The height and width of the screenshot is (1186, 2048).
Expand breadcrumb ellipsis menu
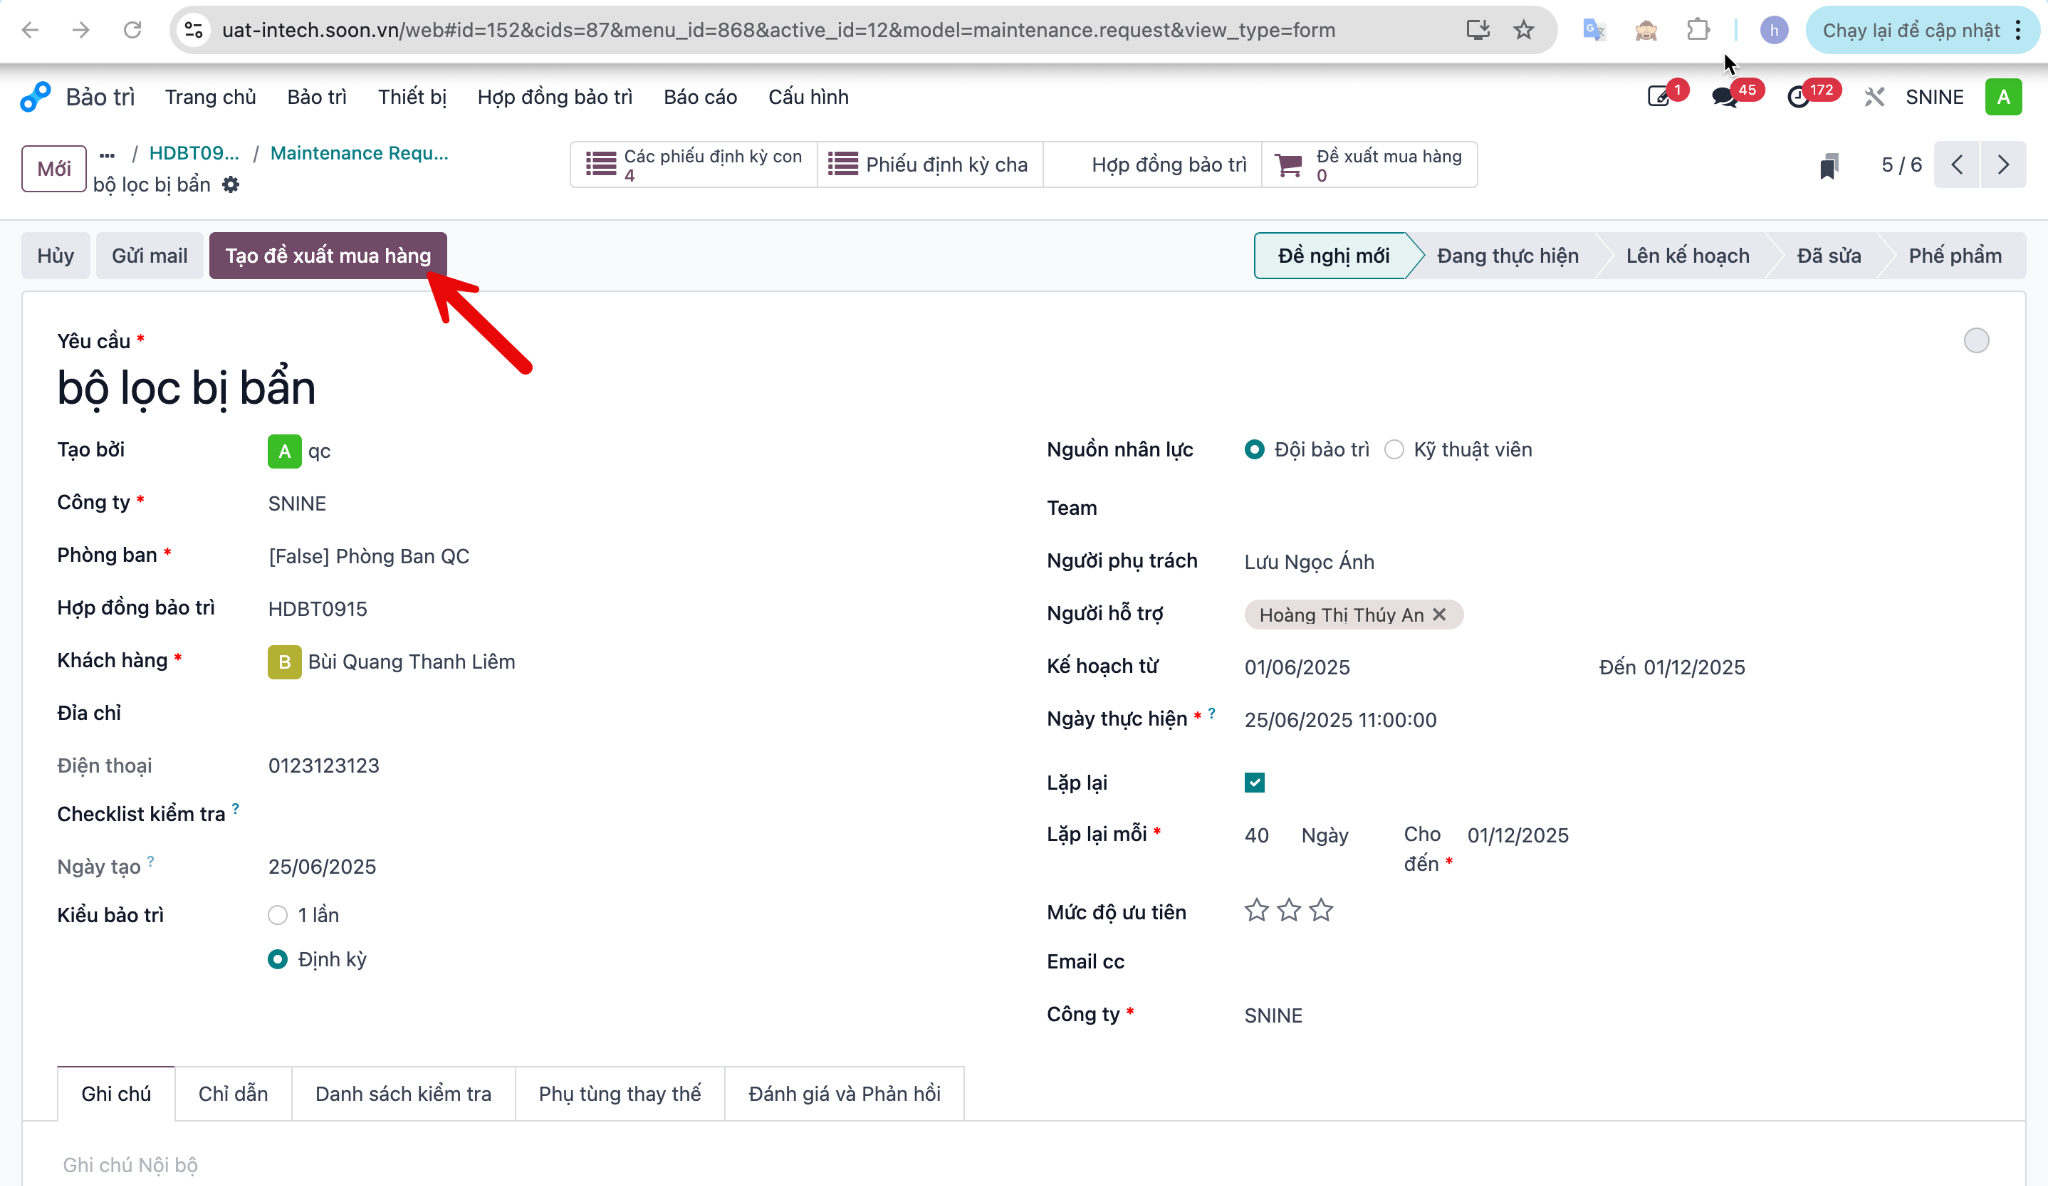107,154
